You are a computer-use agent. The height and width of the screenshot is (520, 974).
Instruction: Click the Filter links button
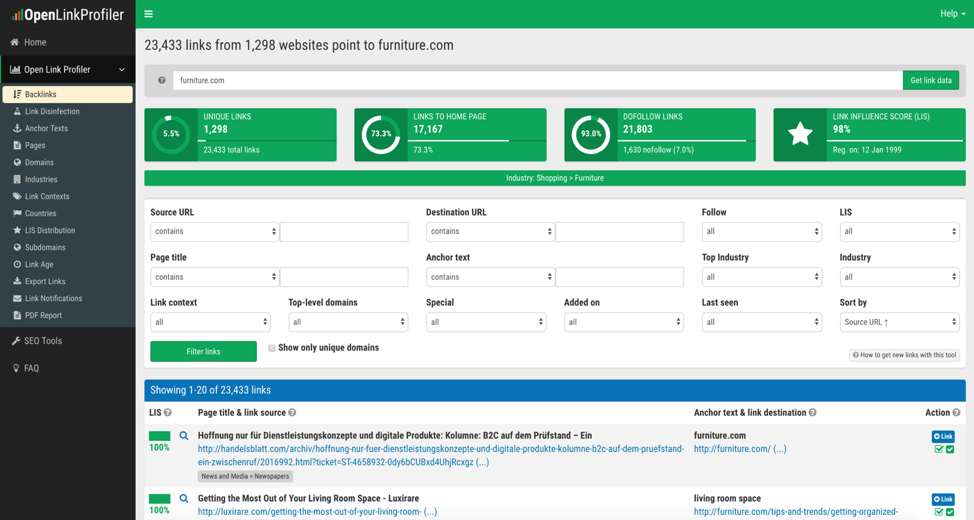tap(203, 351)
